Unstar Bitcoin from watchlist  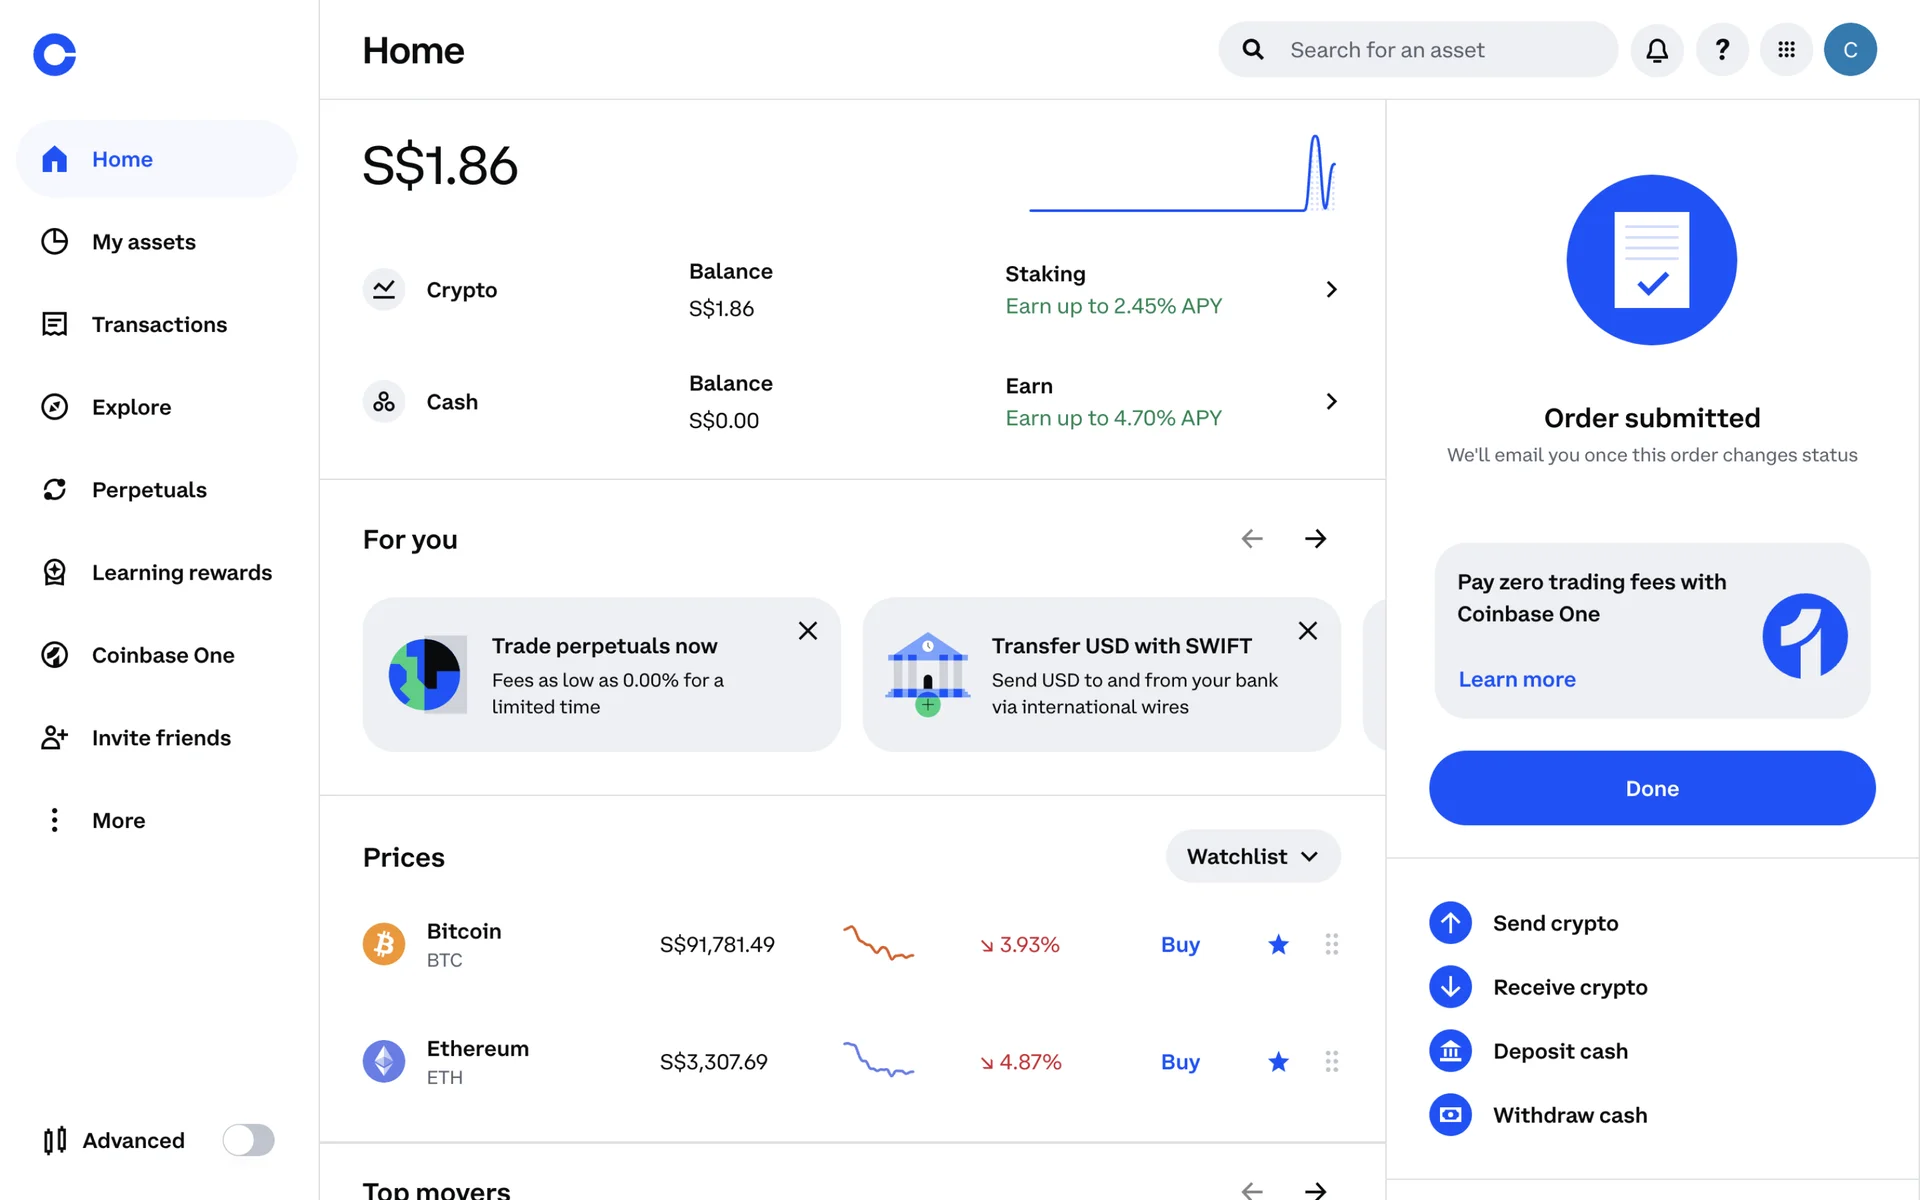[1278, 944]
